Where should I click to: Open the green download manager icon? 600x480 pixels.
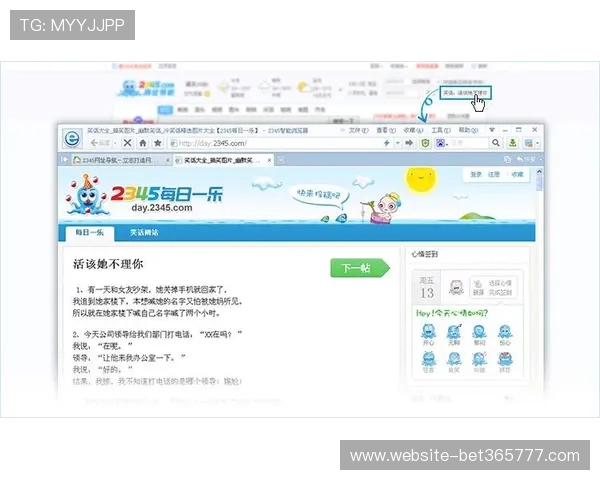pyautogui.click(x=512, y=143)
